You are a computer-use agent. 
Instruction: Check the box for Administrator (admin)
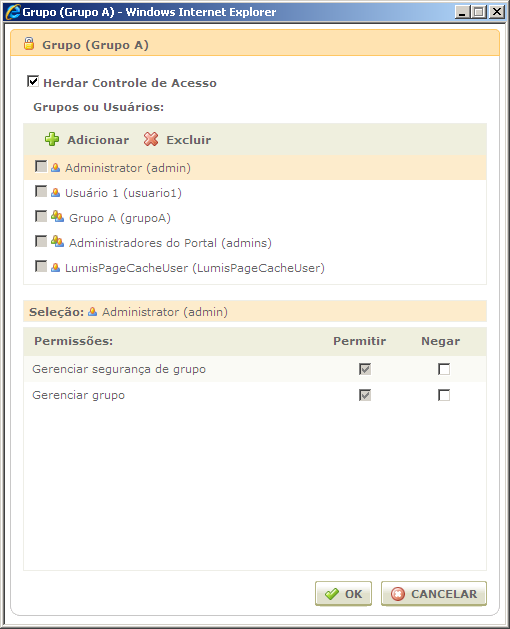(41, 166)
